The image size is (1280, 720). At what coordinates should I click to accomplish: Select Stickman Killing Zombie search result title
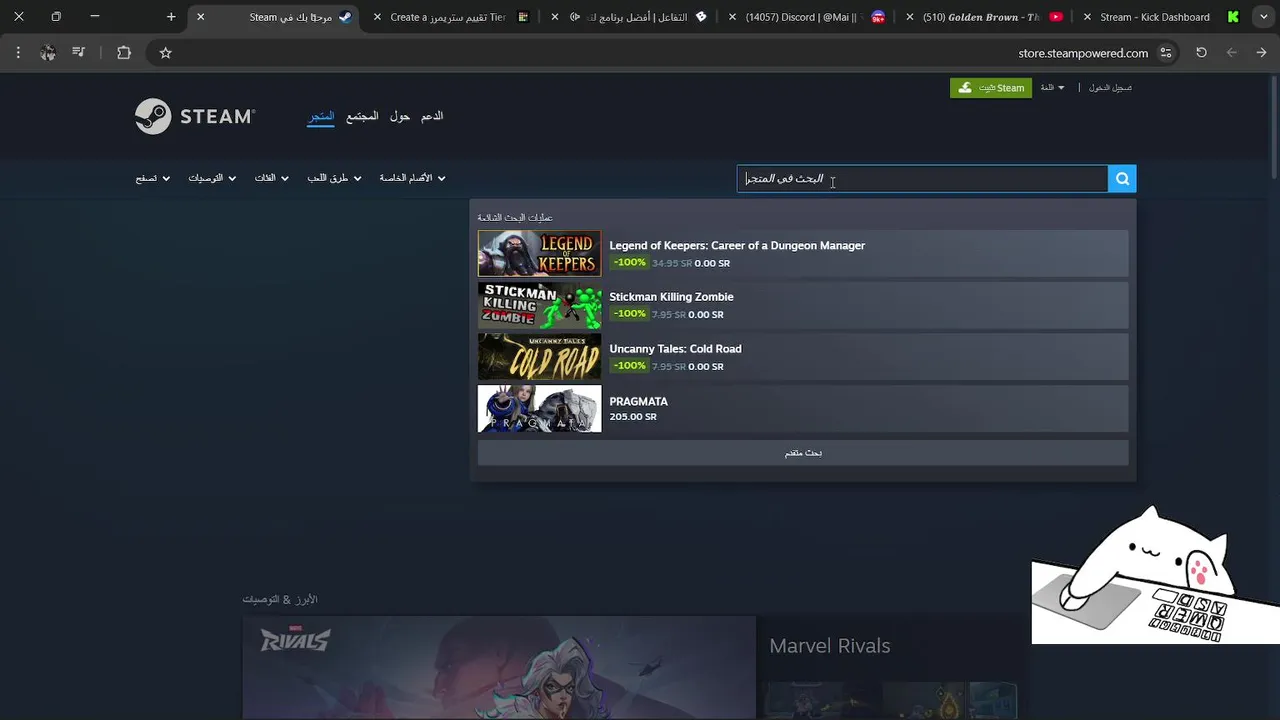(x=671, y=297)
